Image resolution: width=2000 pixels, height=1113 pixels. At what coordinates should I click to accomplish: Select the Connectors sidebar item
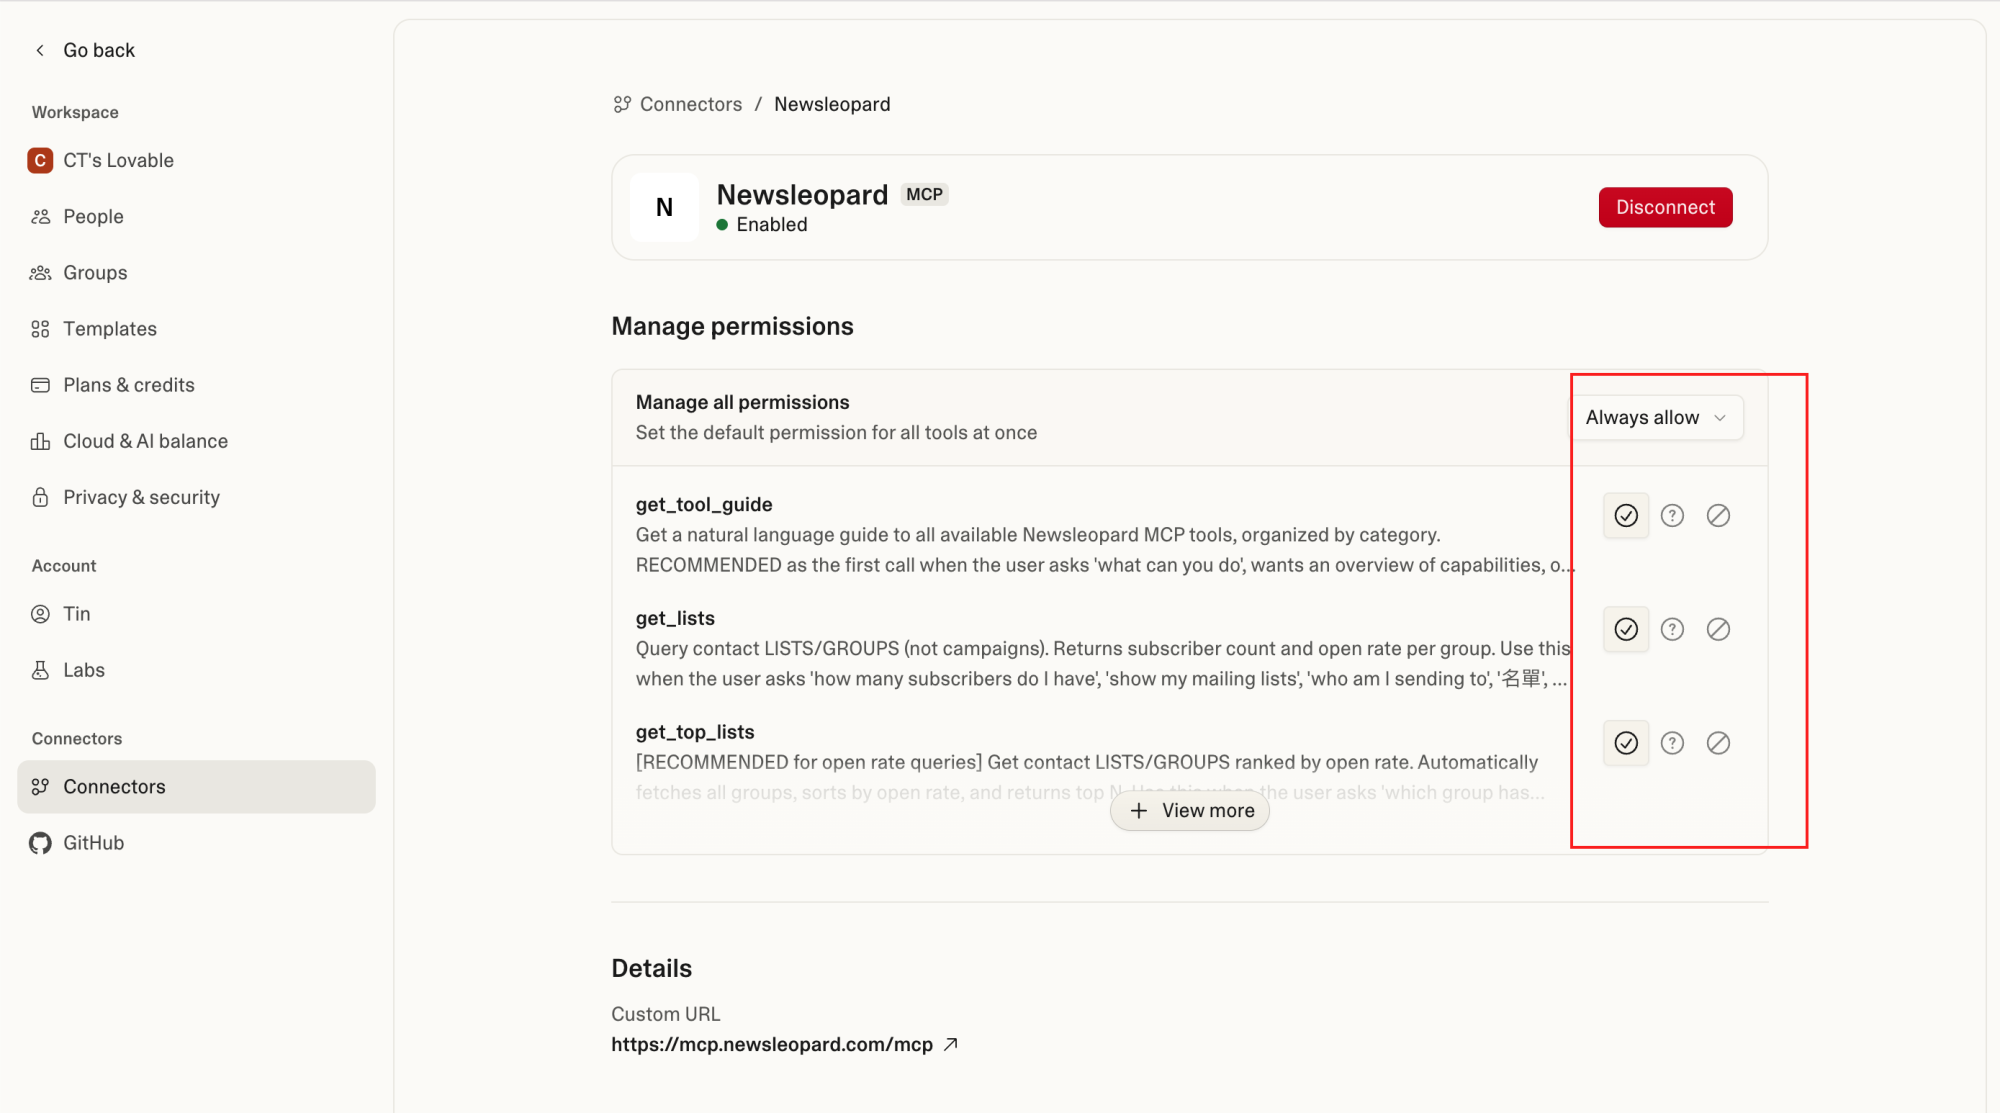pyautogui.click(x=114, y=787)
